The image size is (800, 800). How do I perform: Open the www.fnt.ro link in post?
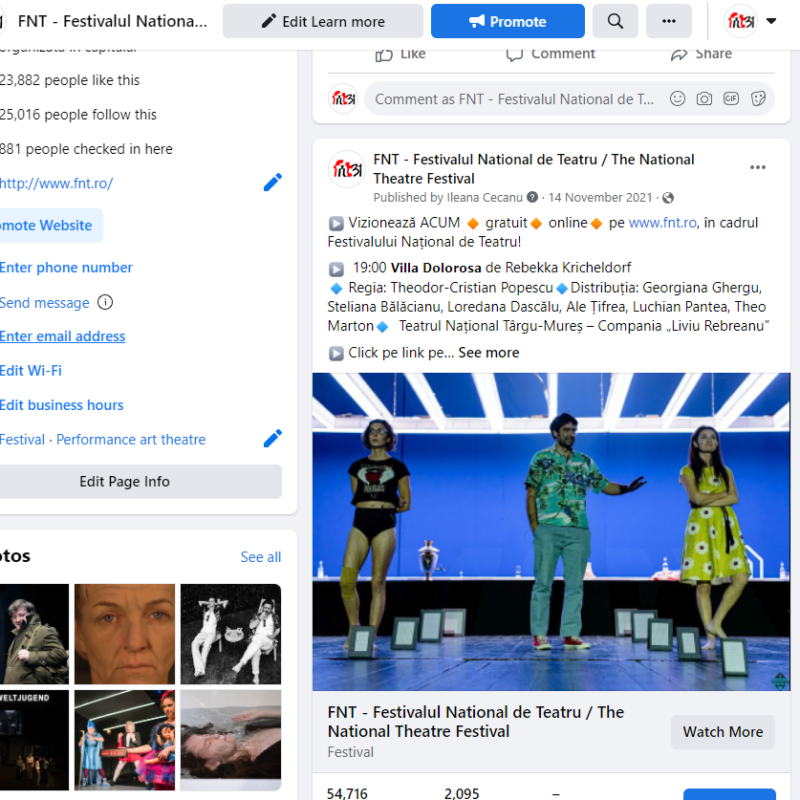(662, 223)
